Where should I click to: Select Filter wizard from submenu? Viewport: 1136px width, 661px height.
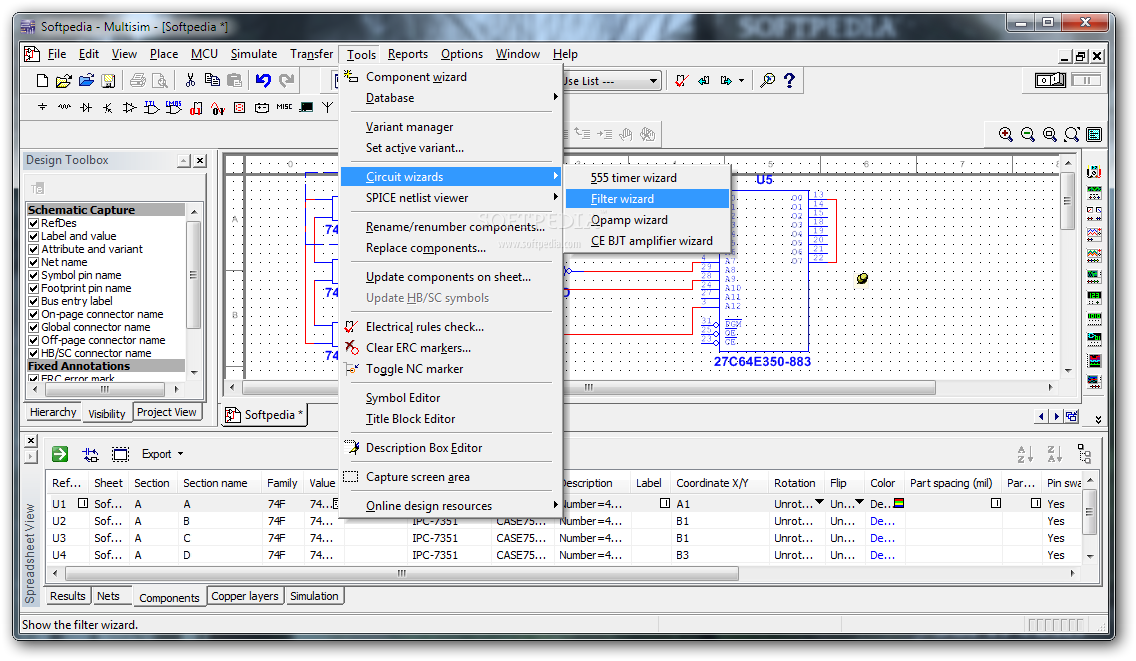(x=648, y=199)
